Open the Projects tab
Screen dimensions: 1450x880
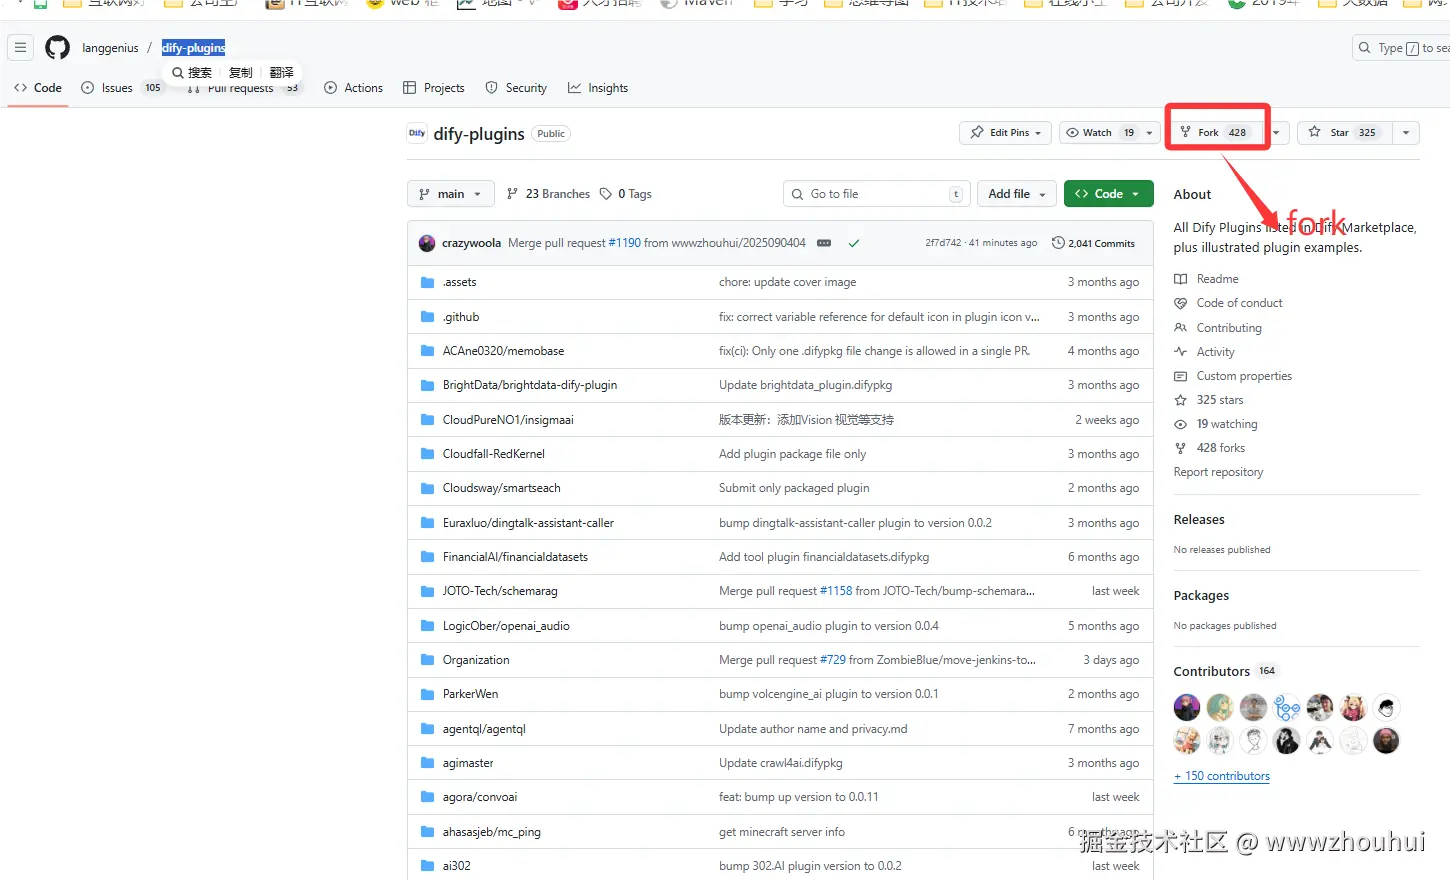point(434,88)
